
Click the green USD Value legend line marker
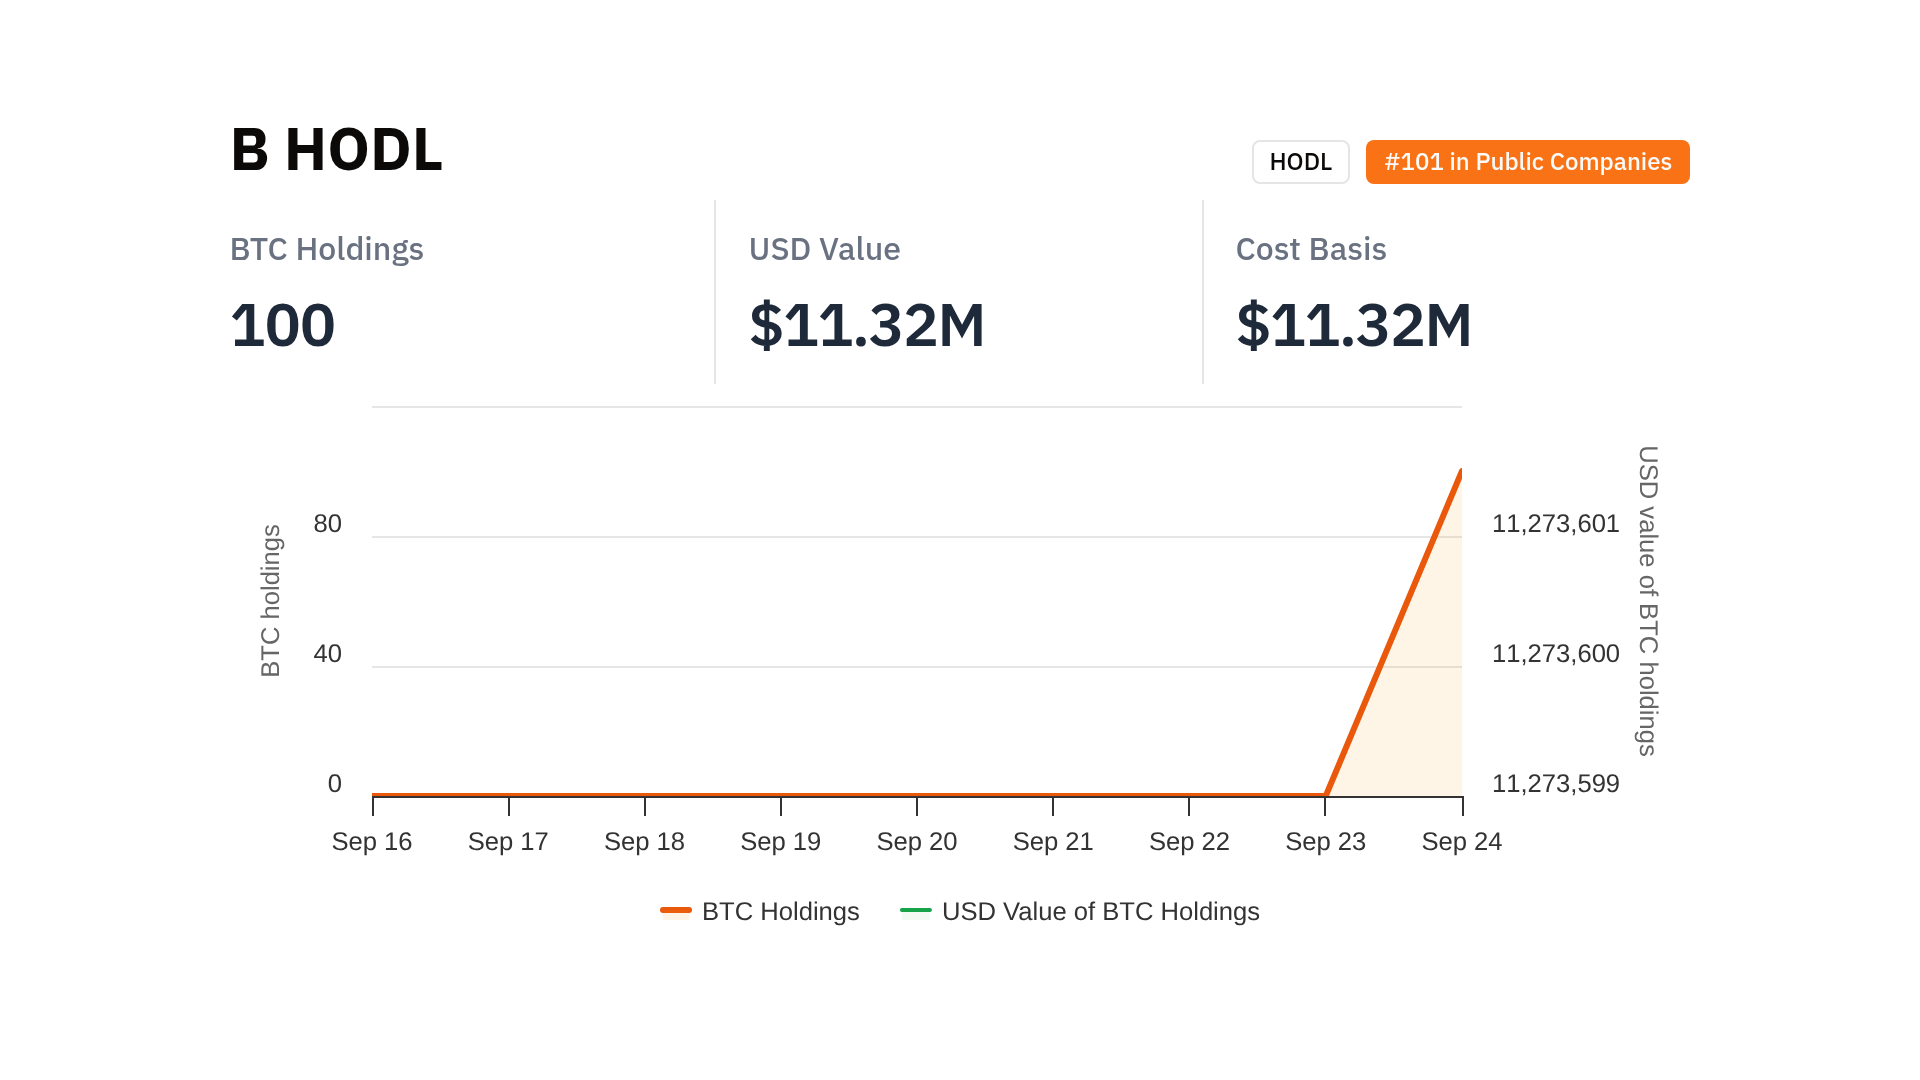click(x=915, y=910)
